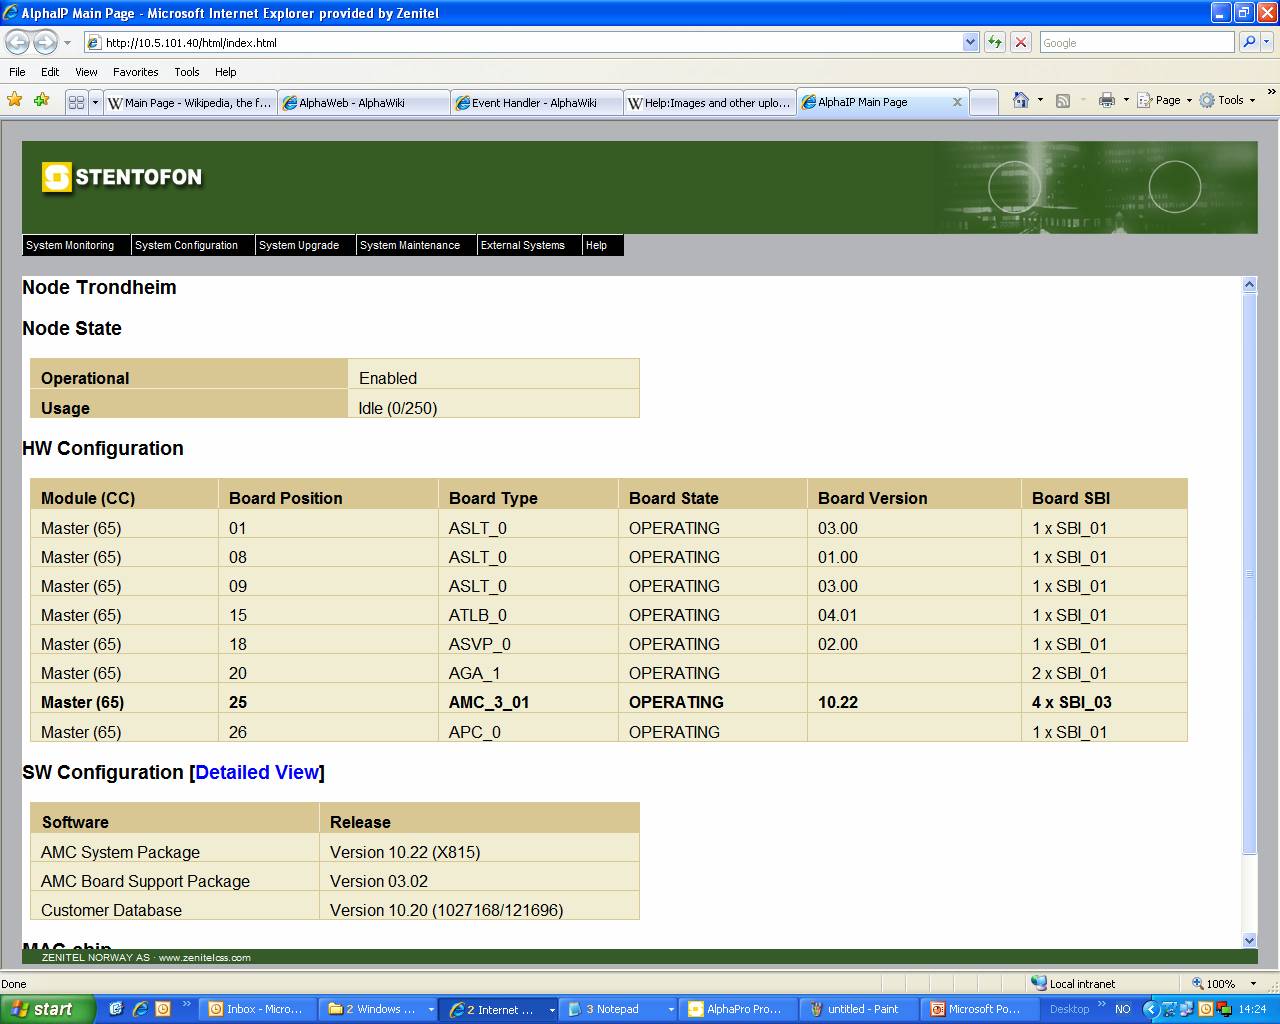The width and height of the screenshot is (1280, 1024).
Task: Click inside the Google search field
Action: (1135, 42)
